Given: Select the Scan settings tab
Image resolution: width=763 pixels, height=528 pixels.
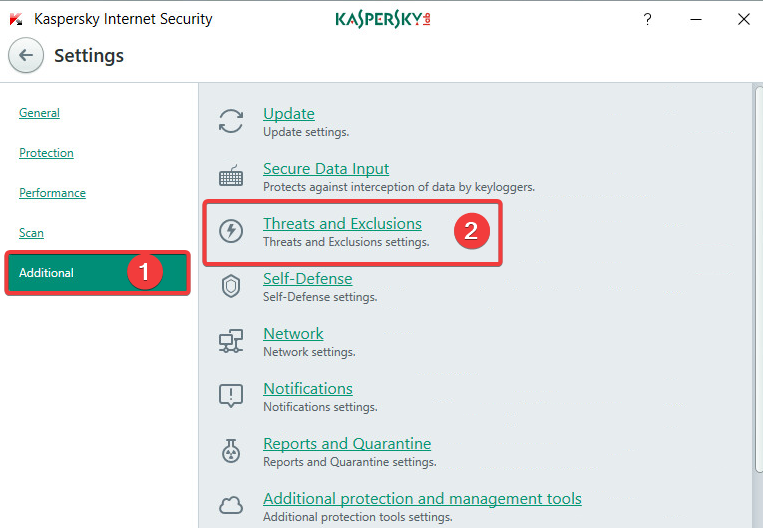Looking at the screenshot, I should pos(31,233).
